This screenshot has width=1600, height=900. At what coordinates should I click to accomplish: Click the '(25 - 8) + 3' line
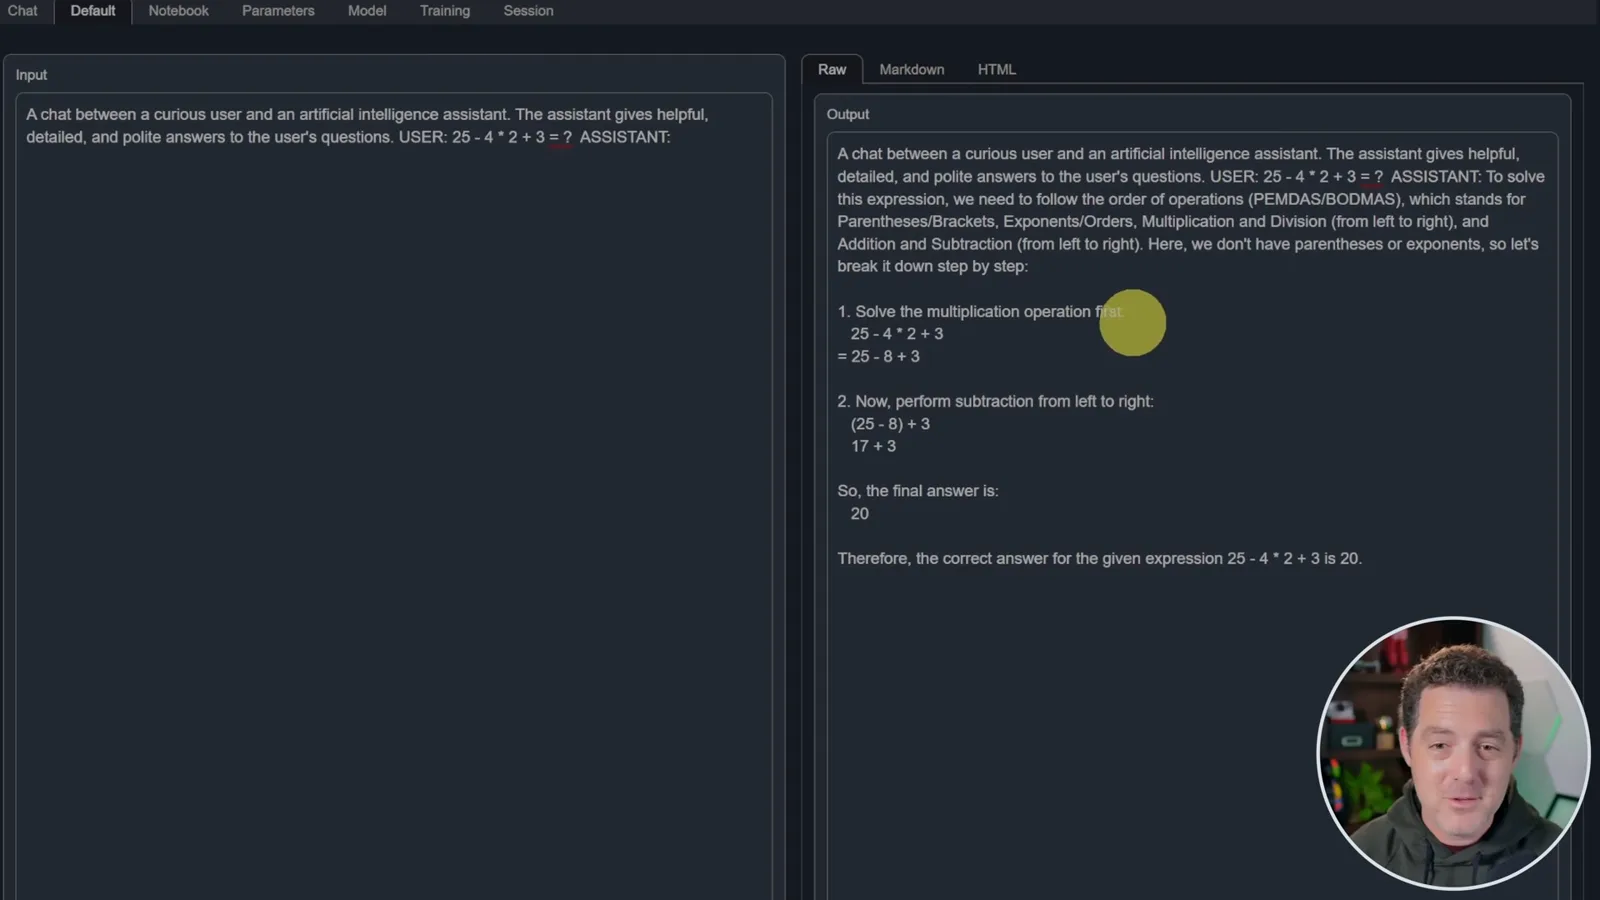tap(890, 424)
